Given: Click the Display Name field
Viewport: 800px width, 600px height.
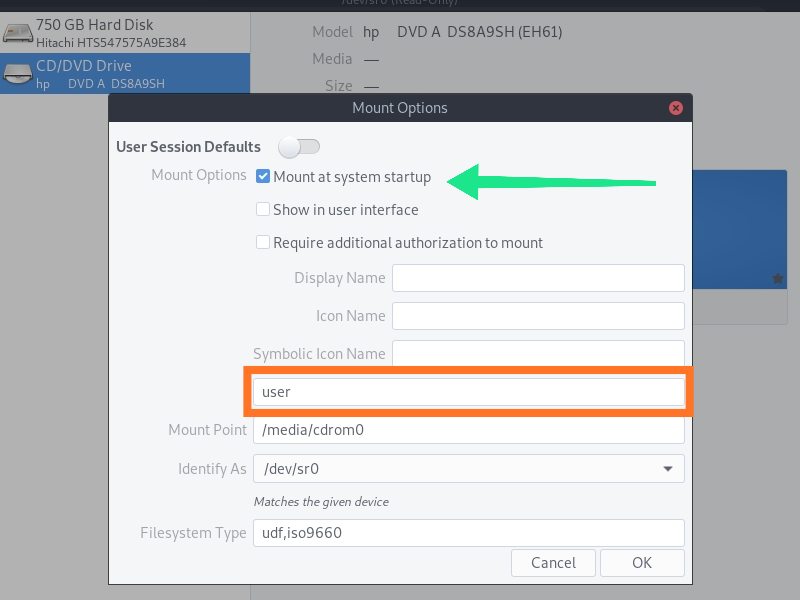Looking at the screenshot, I should (538, 278).
